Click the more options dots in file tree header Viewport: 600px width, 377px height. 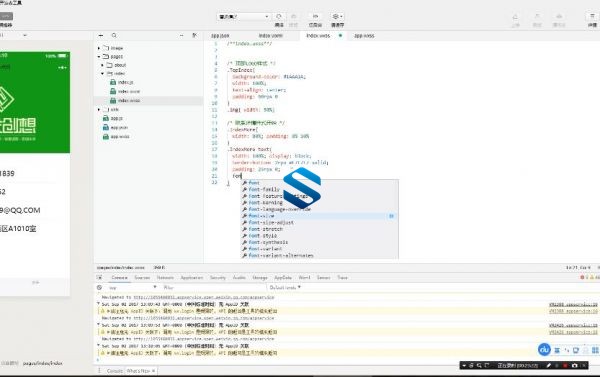coord(181,35)
